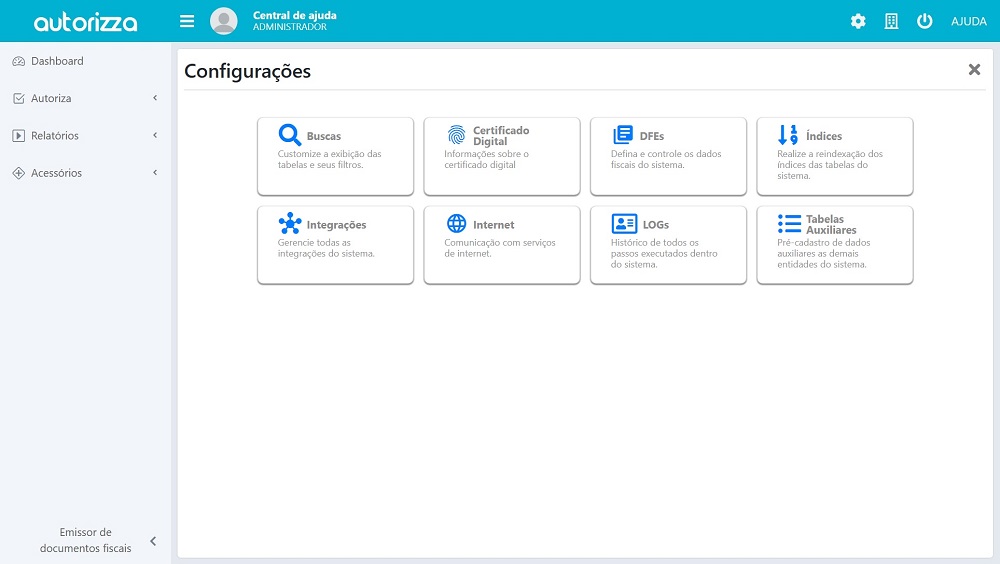Close the Configurações panel
The height and width of the screenshot is (564, 1000).
pyautogui.click(x=974, y=70)
